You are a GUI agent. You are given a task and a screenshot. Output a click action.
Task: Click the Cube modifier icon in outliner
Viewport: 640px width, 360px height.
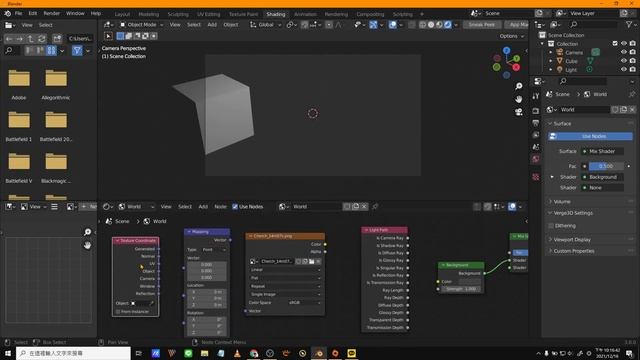coord(590,61)
